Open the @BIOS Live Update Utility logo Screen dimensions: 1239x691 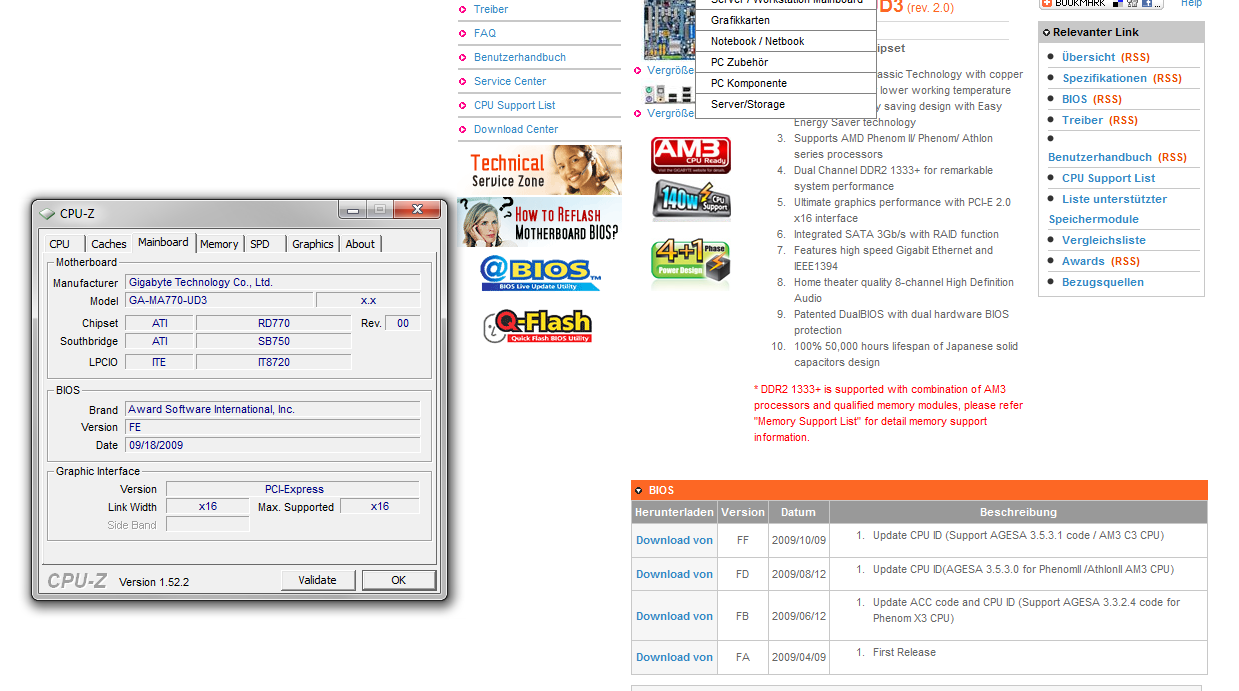[540, 273]
